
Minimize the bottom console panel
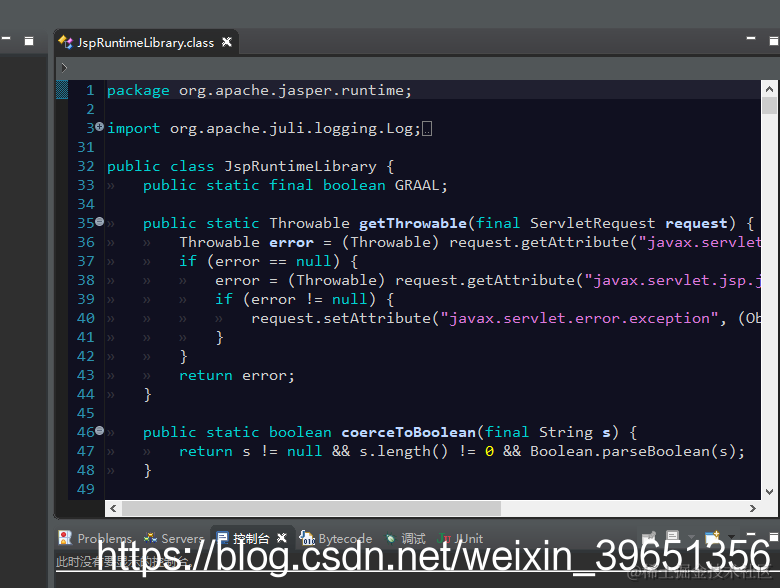pyautogui.click(x=751, y=535)
